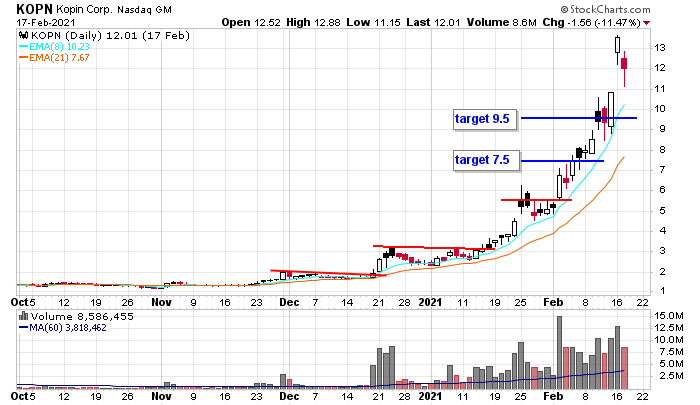Click the Feb label on price chart axis
This screenshot has width=700, height=405.
(553, 302)
